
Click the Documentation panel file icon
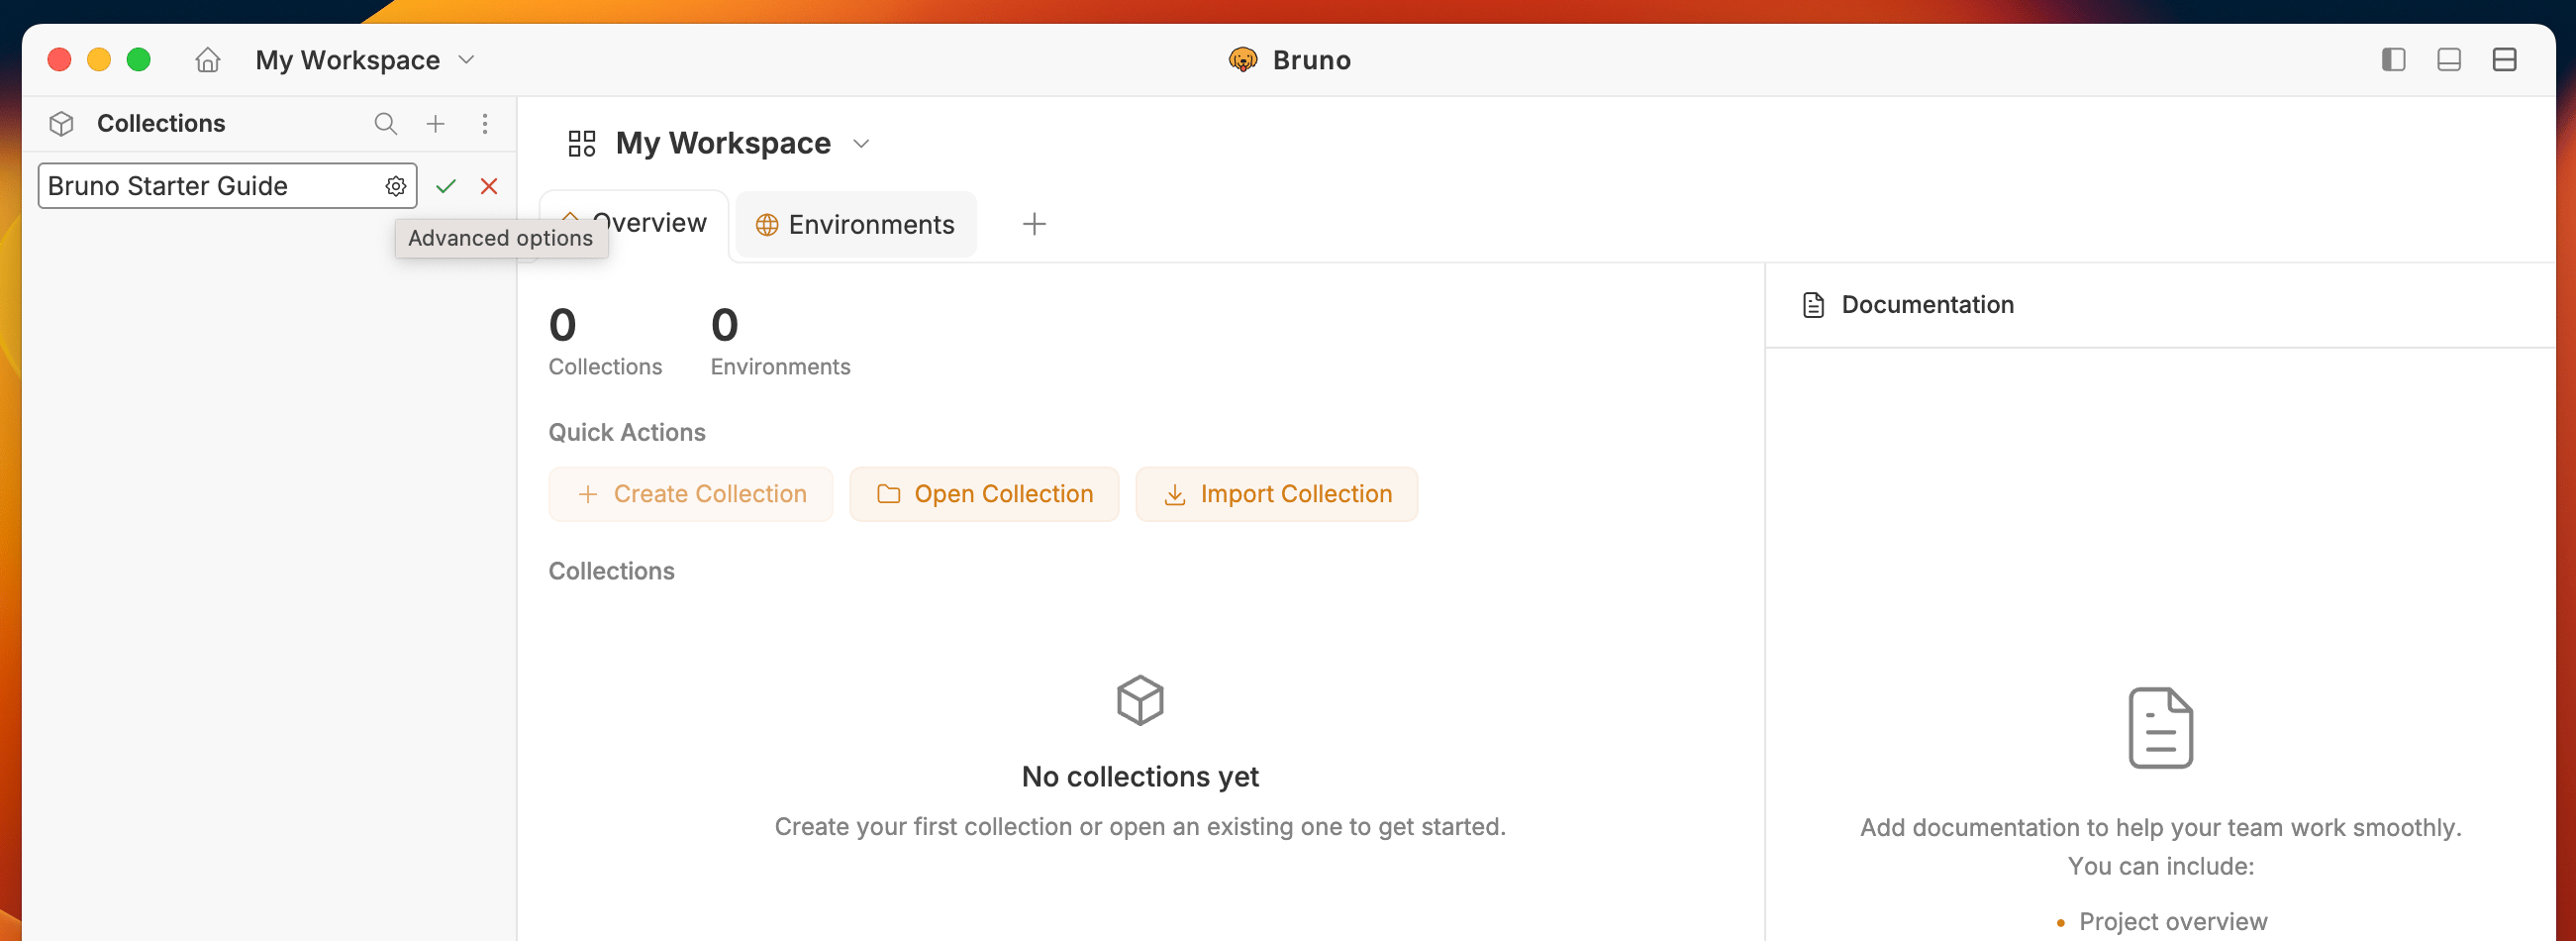[x=1813, y=305]
